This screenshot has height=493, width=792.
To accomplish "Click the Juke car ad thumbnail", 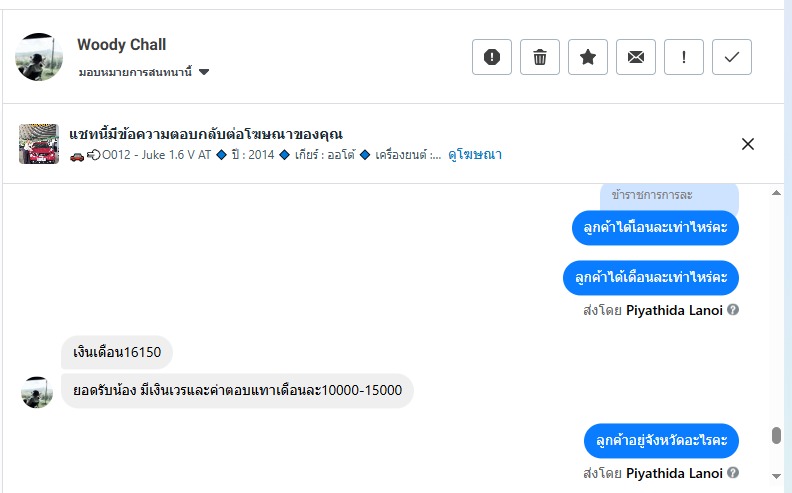I will tap(39, 144).
